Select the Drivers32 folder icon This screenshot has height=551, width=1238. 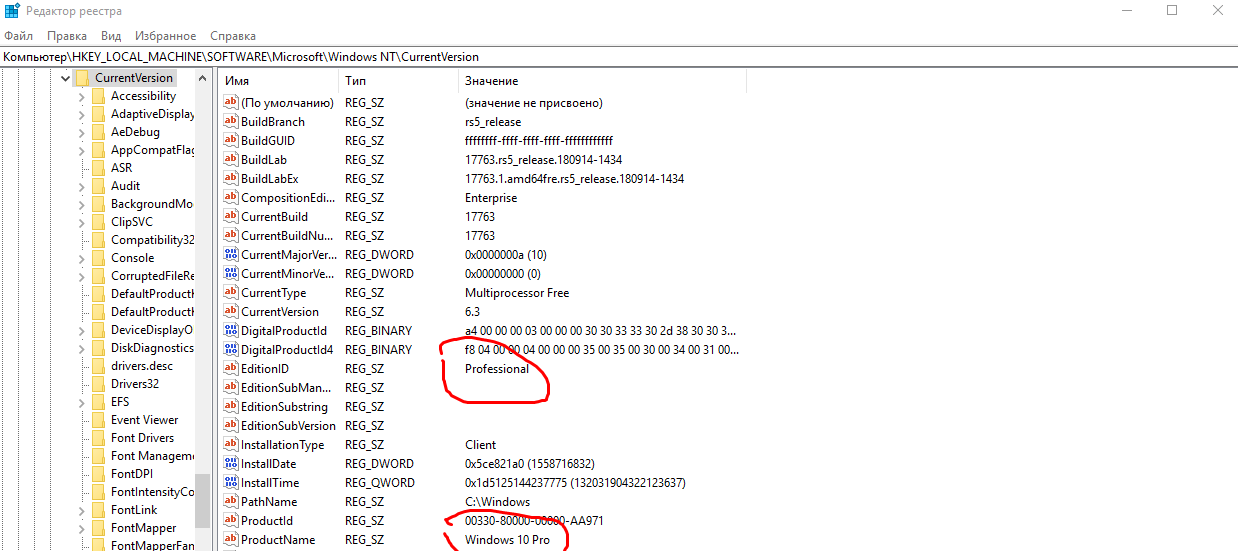click(98, 384)
